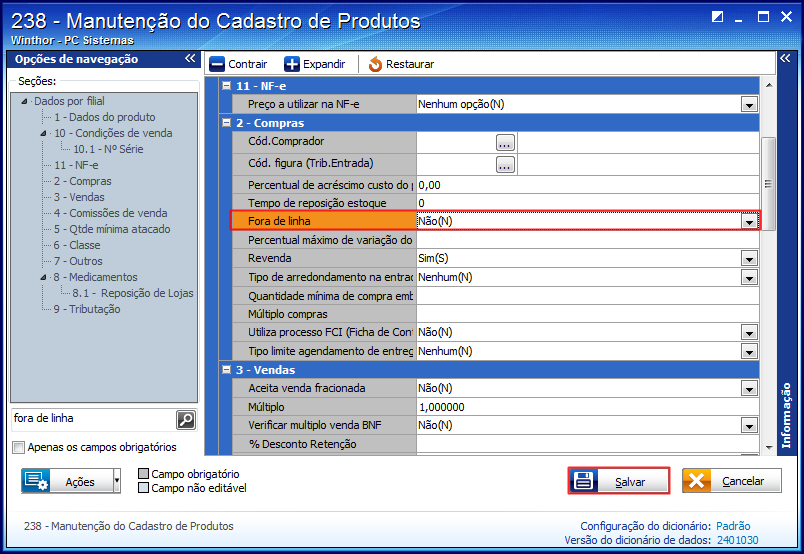Screen dimensions: 804x554
Task: Click the Salvar diskette icon
Action: [x=583, y=481]
